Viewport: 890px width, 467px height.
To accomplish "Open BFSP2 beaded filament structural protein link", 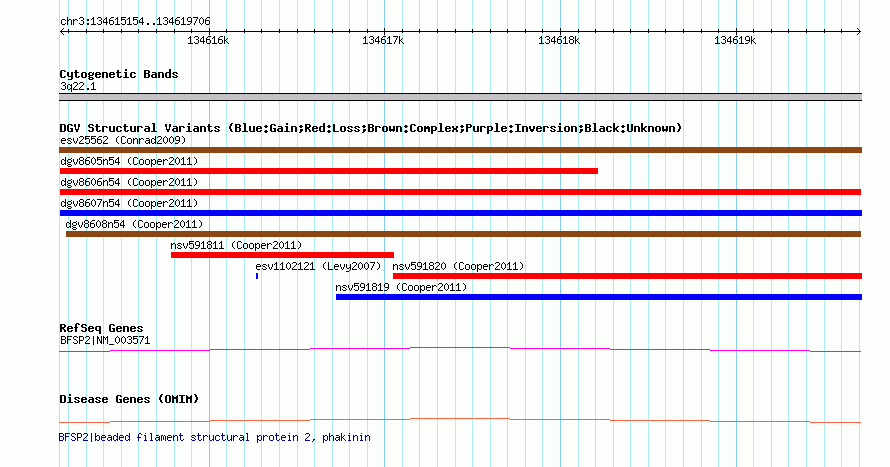I will [x=215, y=437].
